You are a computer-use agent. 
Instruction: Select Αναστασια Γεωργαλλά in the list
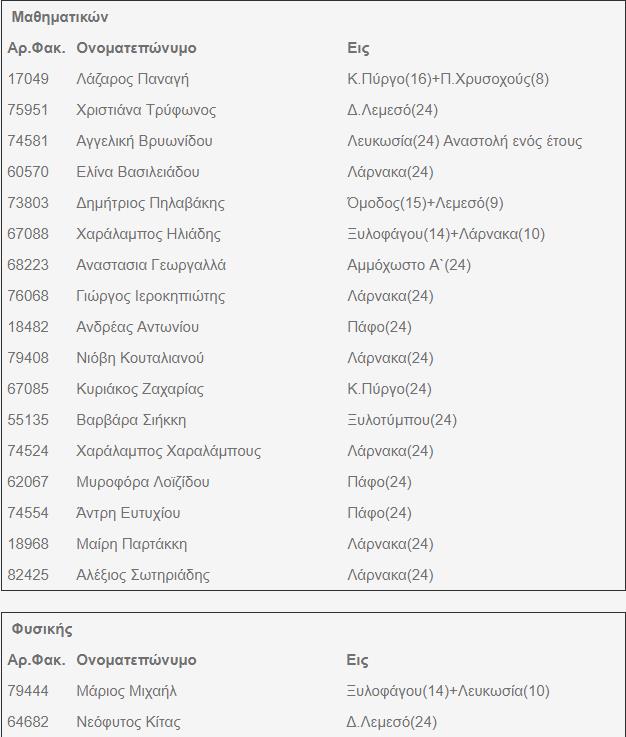(151, 265)
